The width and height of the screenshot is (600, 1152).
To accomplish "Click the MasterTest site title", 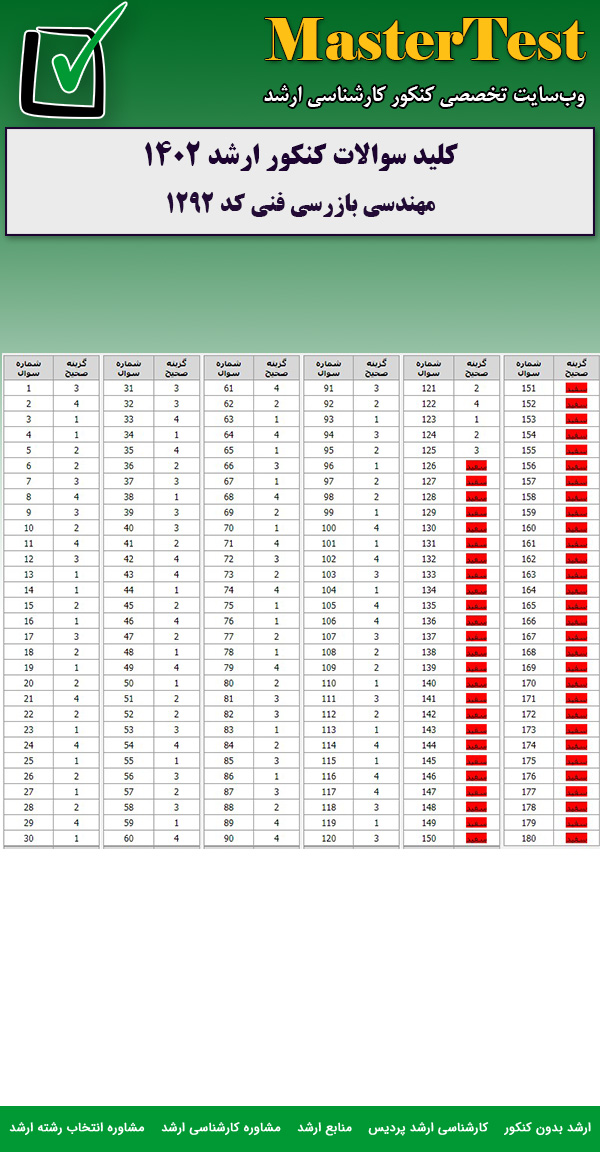I will (425, 42).
